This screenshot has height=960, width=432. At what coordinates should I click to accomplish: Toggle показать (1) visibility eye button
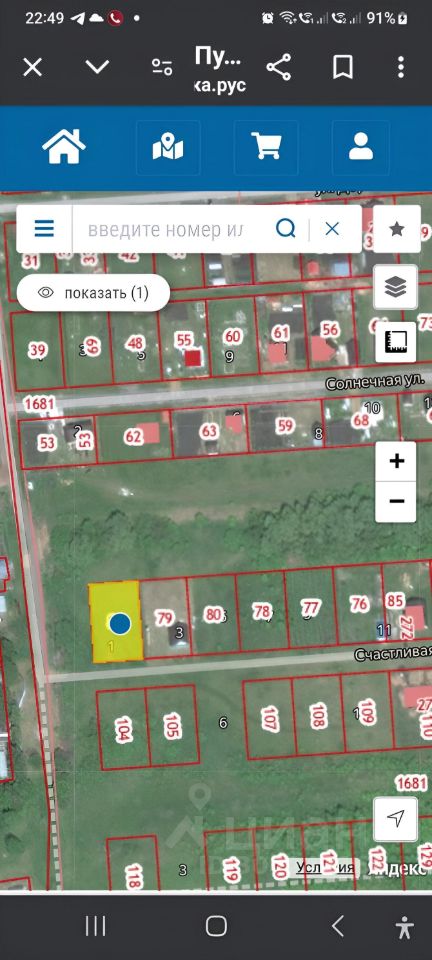click(93, 293)
